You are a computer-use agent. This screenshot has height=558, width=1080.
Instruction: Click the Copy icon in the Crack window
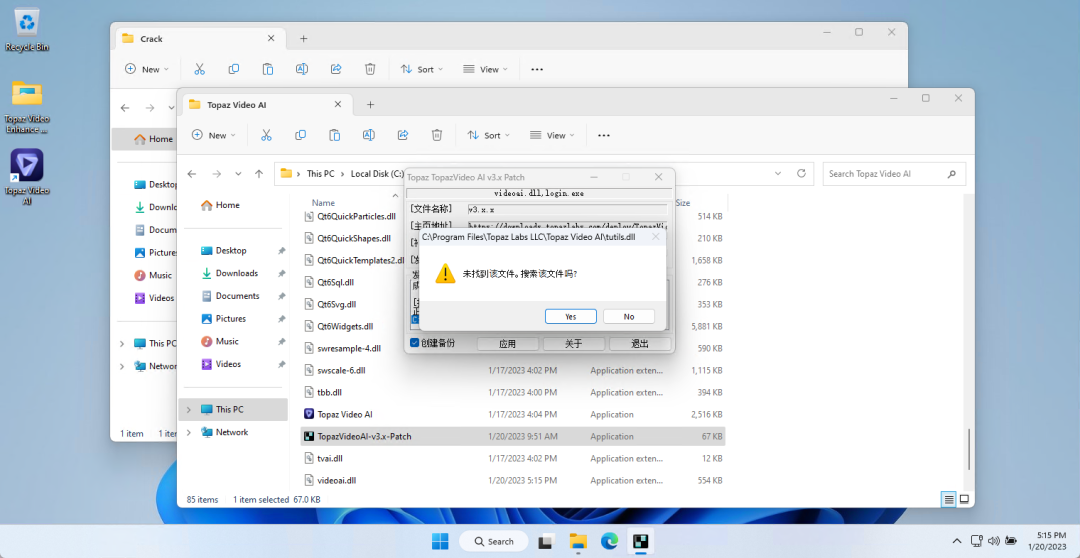coord(233,69)
